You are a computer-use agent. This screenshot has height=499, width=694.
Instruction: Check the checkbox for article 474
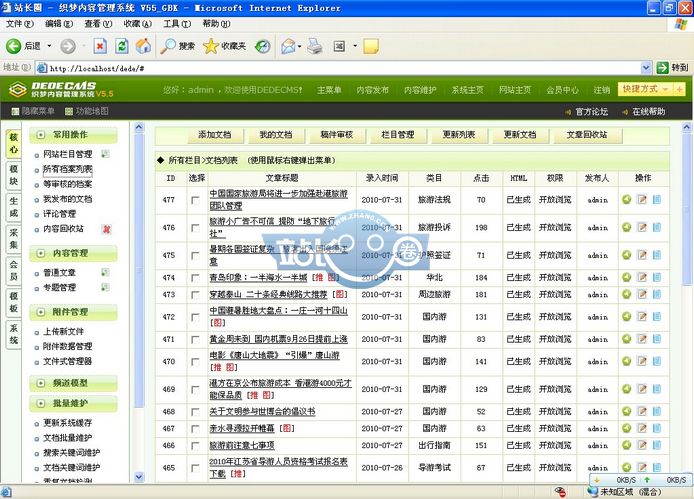(x=195, y=278)
